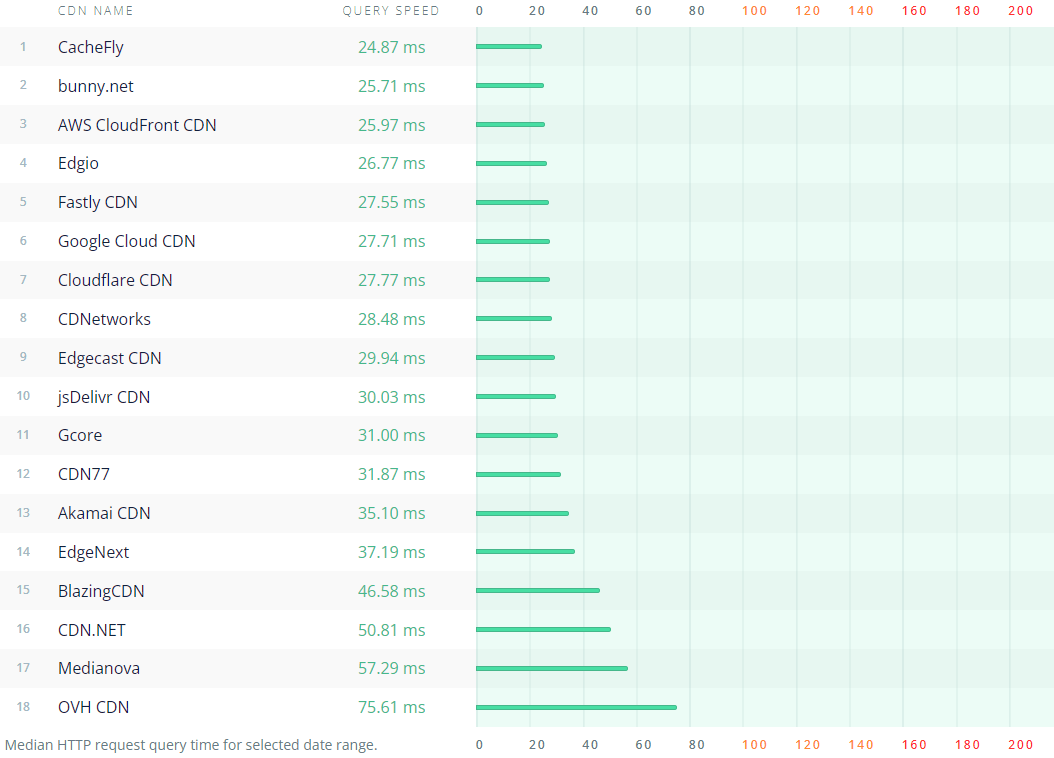Screen dimensions: 1054x758
Task: Click rank number 1 for CacheFly
Action: (x=24, y=47)
